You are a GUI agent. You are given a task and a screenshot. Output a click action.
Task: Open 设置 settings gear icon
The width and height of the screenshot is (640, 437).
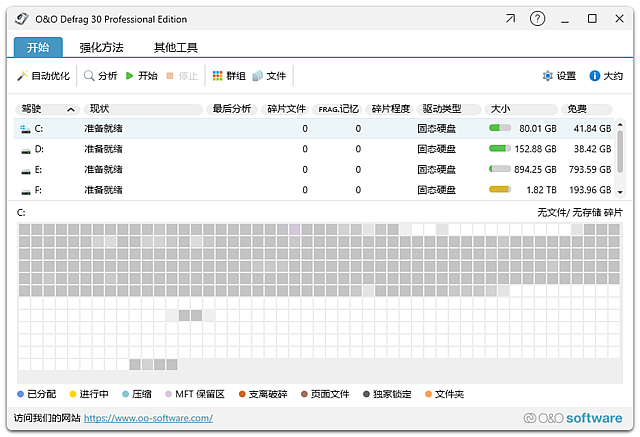click(x=547, y=76)
